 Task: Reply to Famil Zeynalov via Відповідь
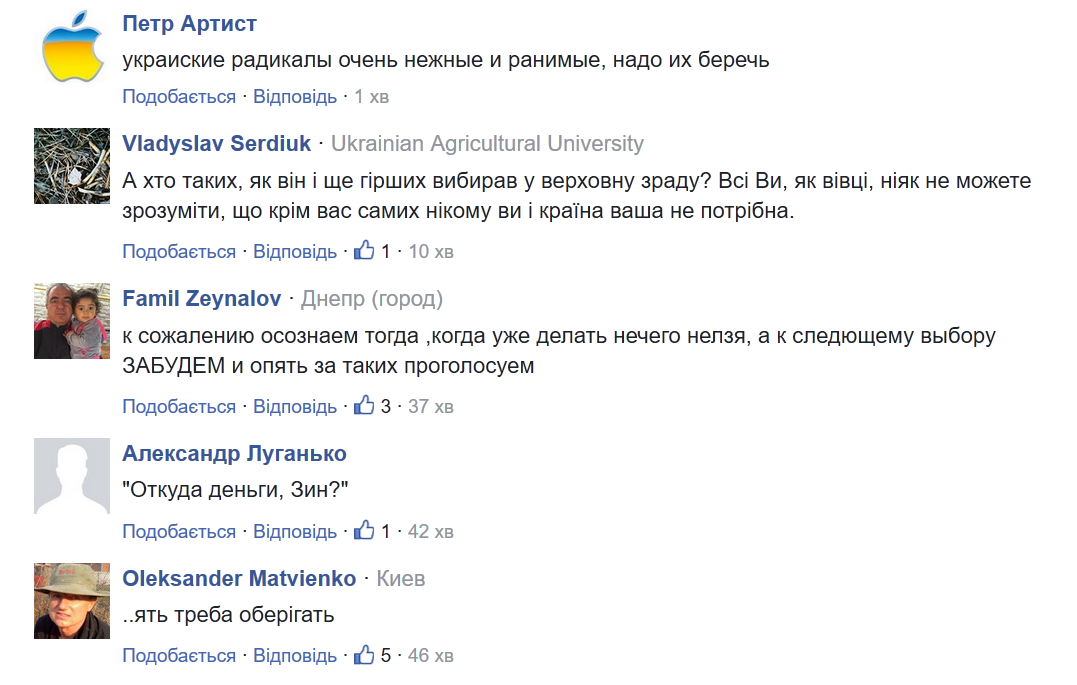point(295,406)
